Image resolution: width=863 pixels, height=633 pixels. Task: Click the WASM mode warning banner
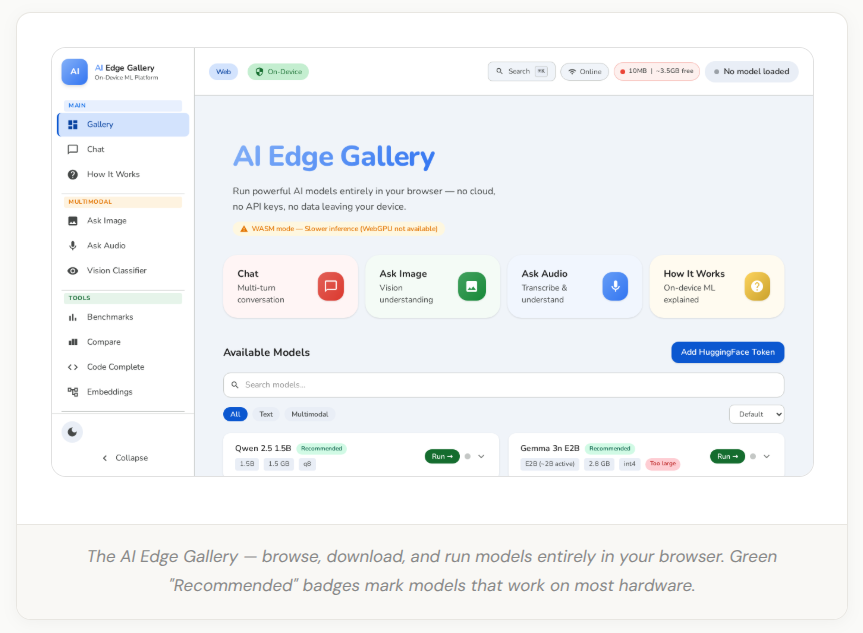(339, 228)
